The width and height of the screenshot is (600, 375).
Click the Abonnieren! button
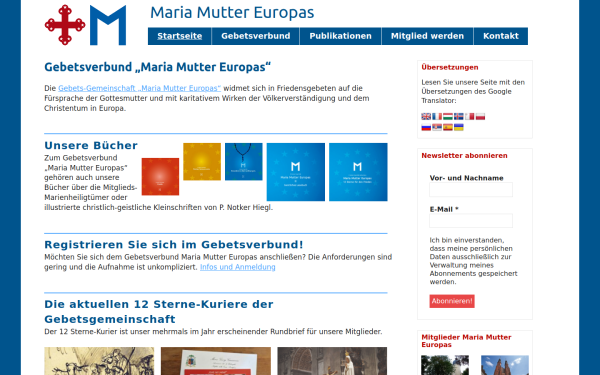tap(452, 301)
